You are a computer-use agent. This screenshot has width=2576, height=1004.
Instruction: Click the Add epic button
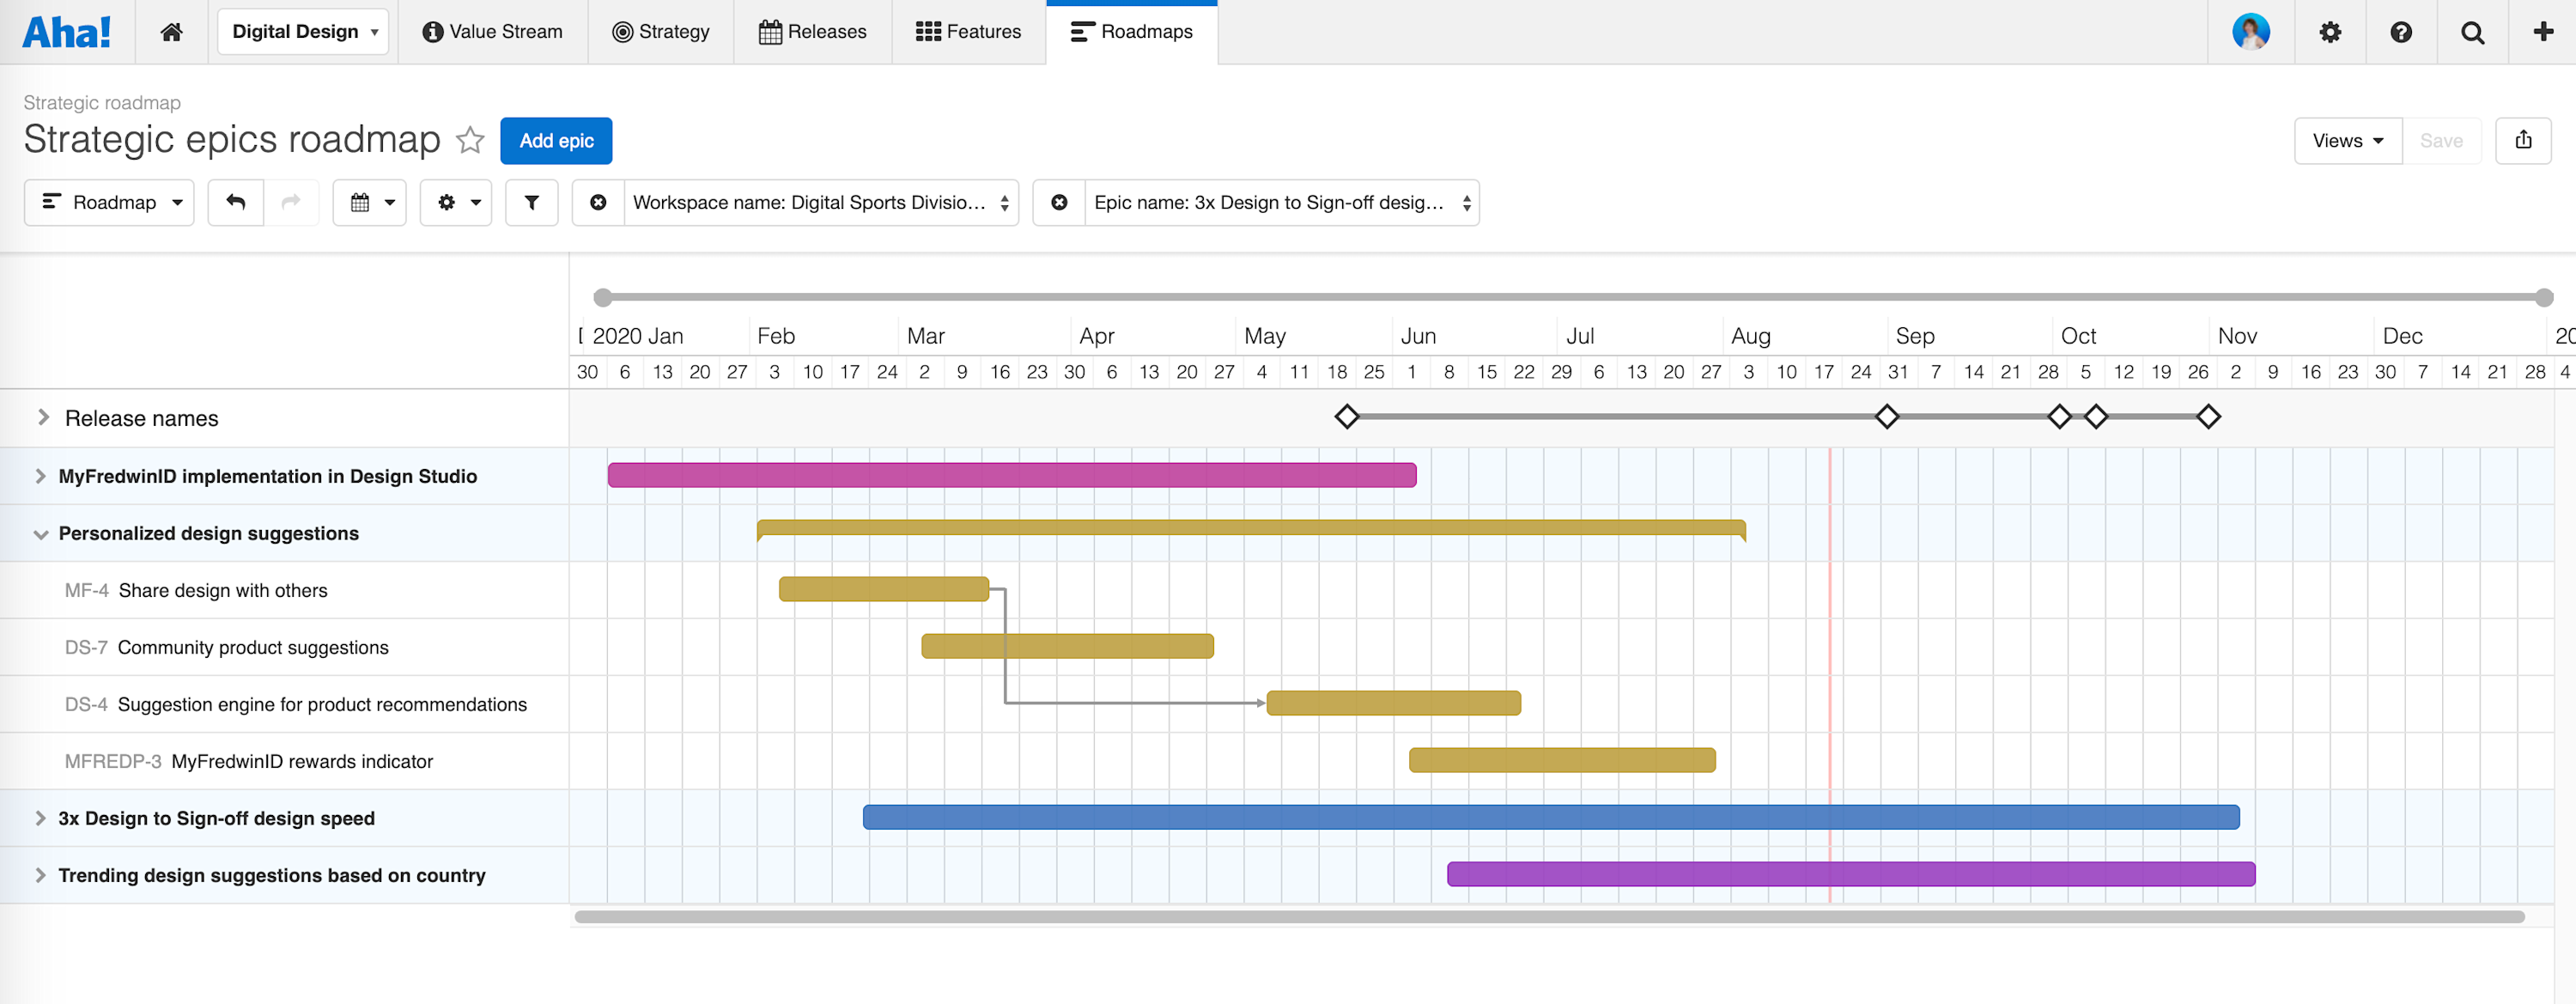click(556, 140)
